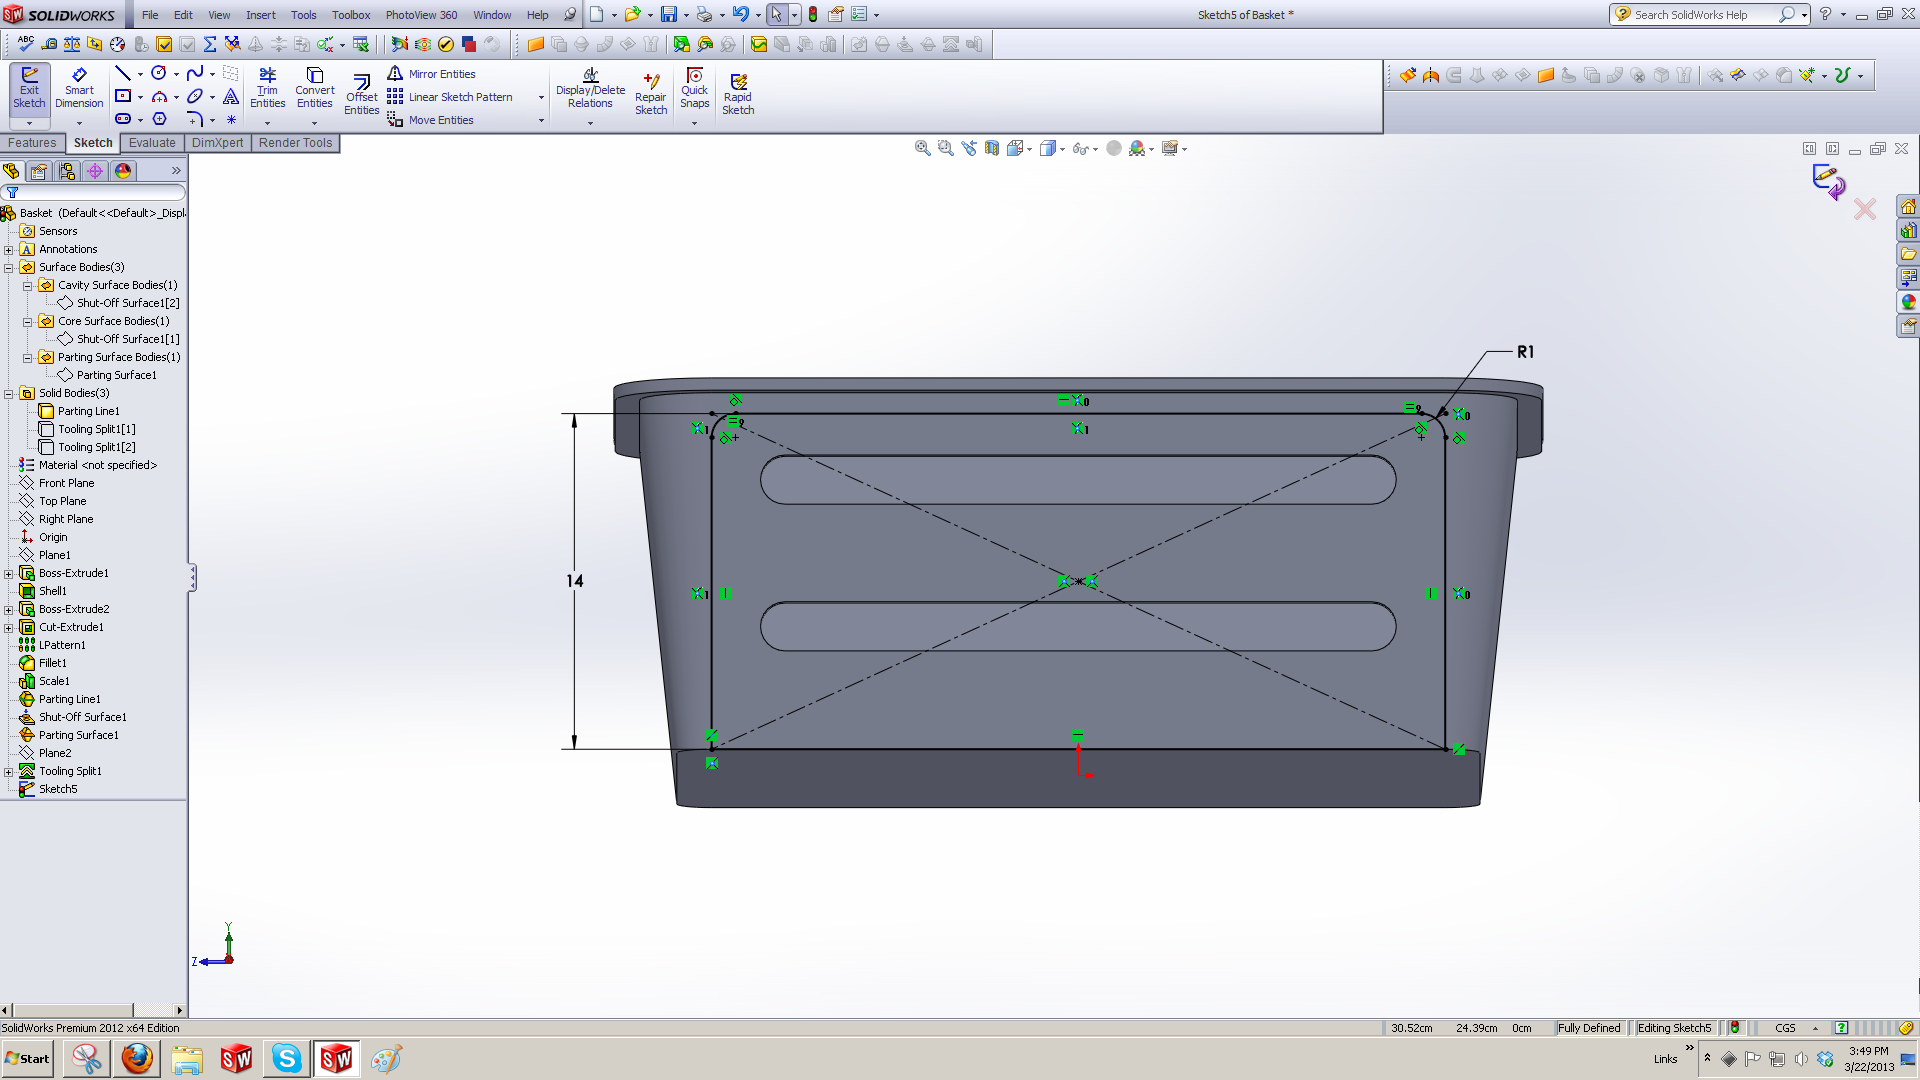The height and width of the screenshot is (1080, 1920).
Task: Click in the feature tree filter field
Action: click(94, 192)
